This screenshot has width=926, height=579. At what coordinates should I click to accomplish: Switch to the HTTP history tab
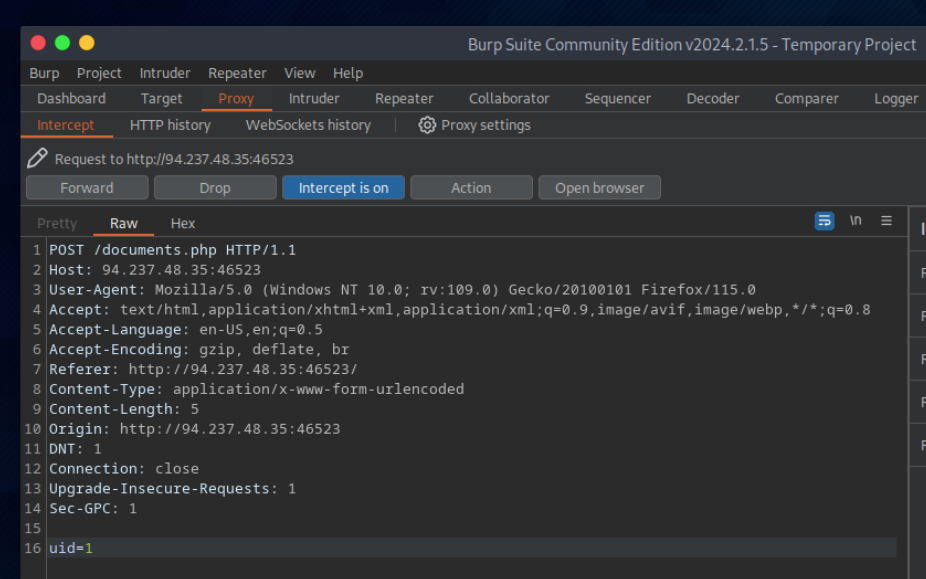coord(170,125)
